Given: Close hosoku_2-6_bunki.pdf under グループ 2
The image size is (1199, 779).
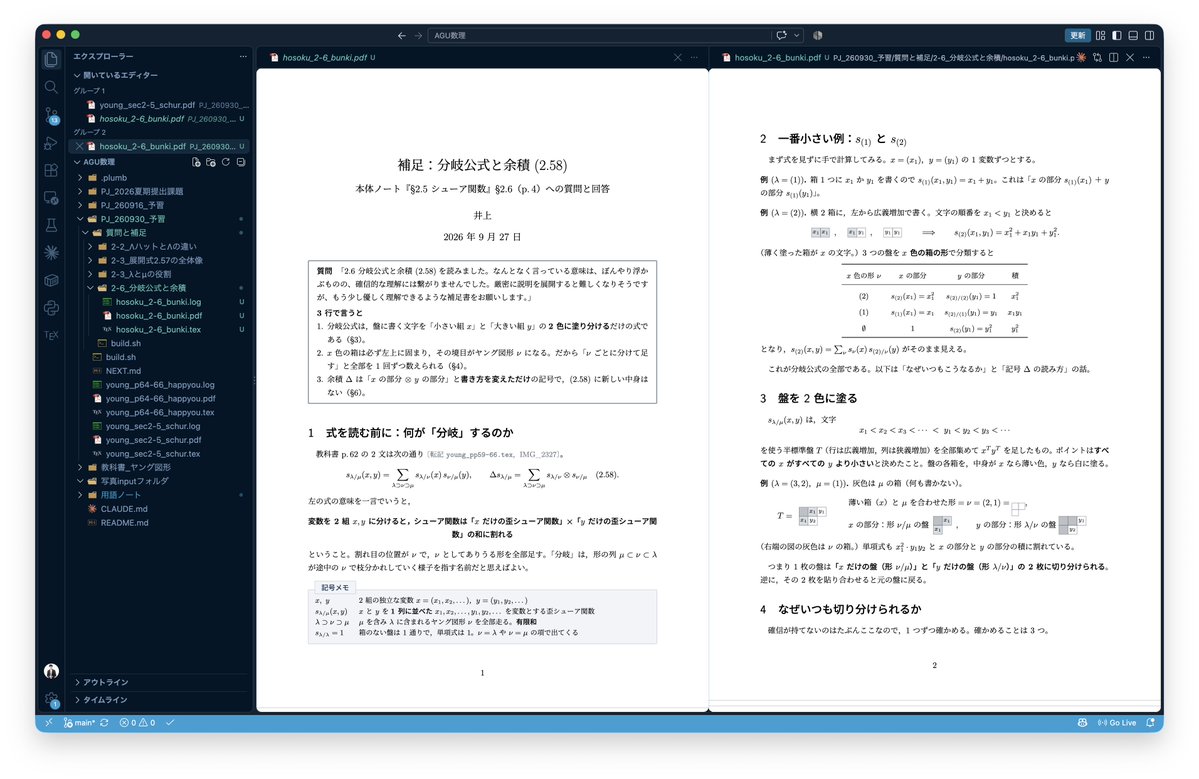Looking at the screenshot, I should (79, 146).
